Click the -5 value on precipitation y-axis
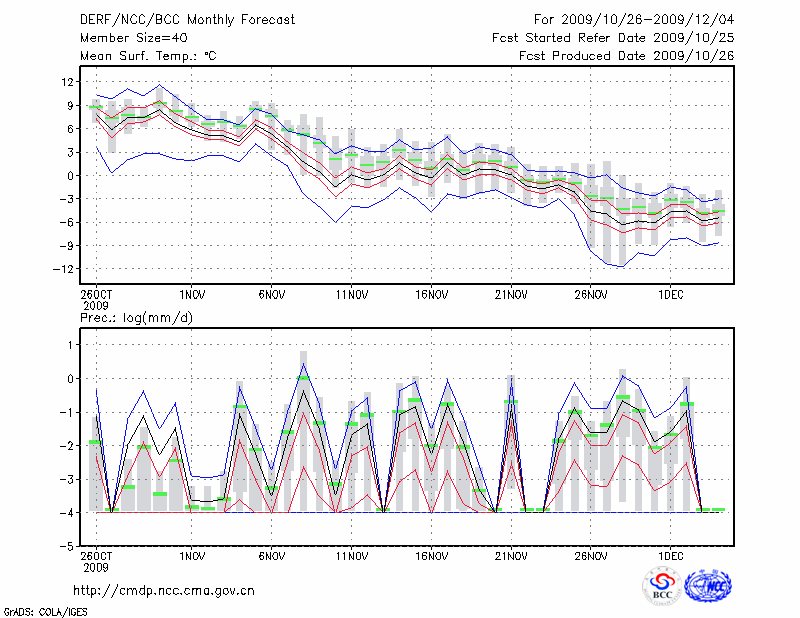The image size is (800, 618). pos(66,546)
